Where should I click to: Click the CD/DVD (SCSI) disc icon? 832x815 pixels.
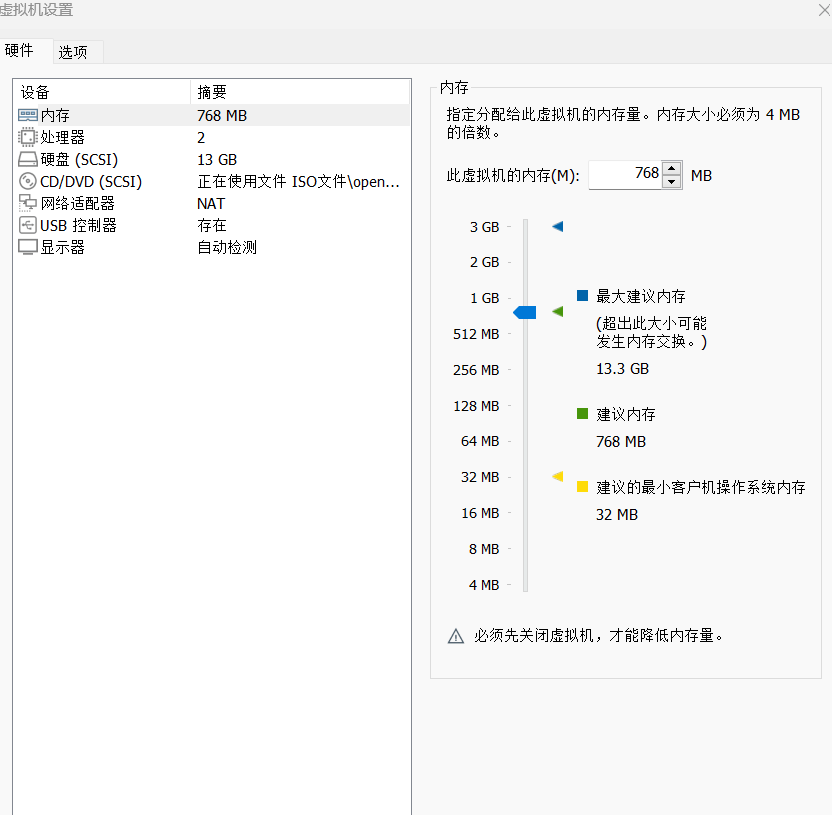[x=28, y=182]
